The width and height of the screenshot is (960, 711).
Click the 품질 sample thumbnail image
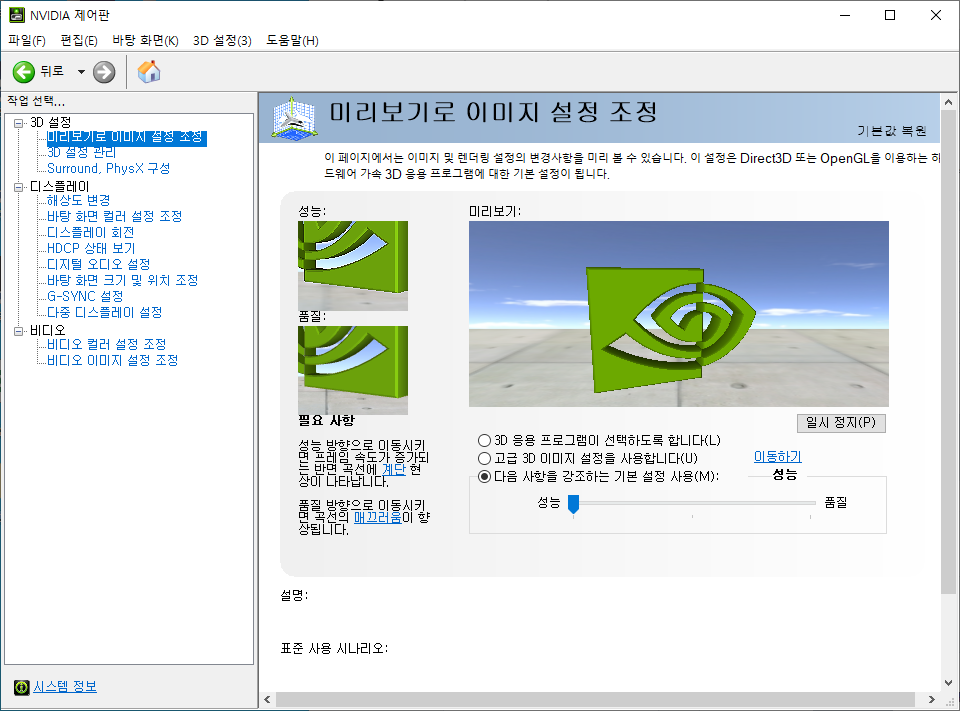353,370
